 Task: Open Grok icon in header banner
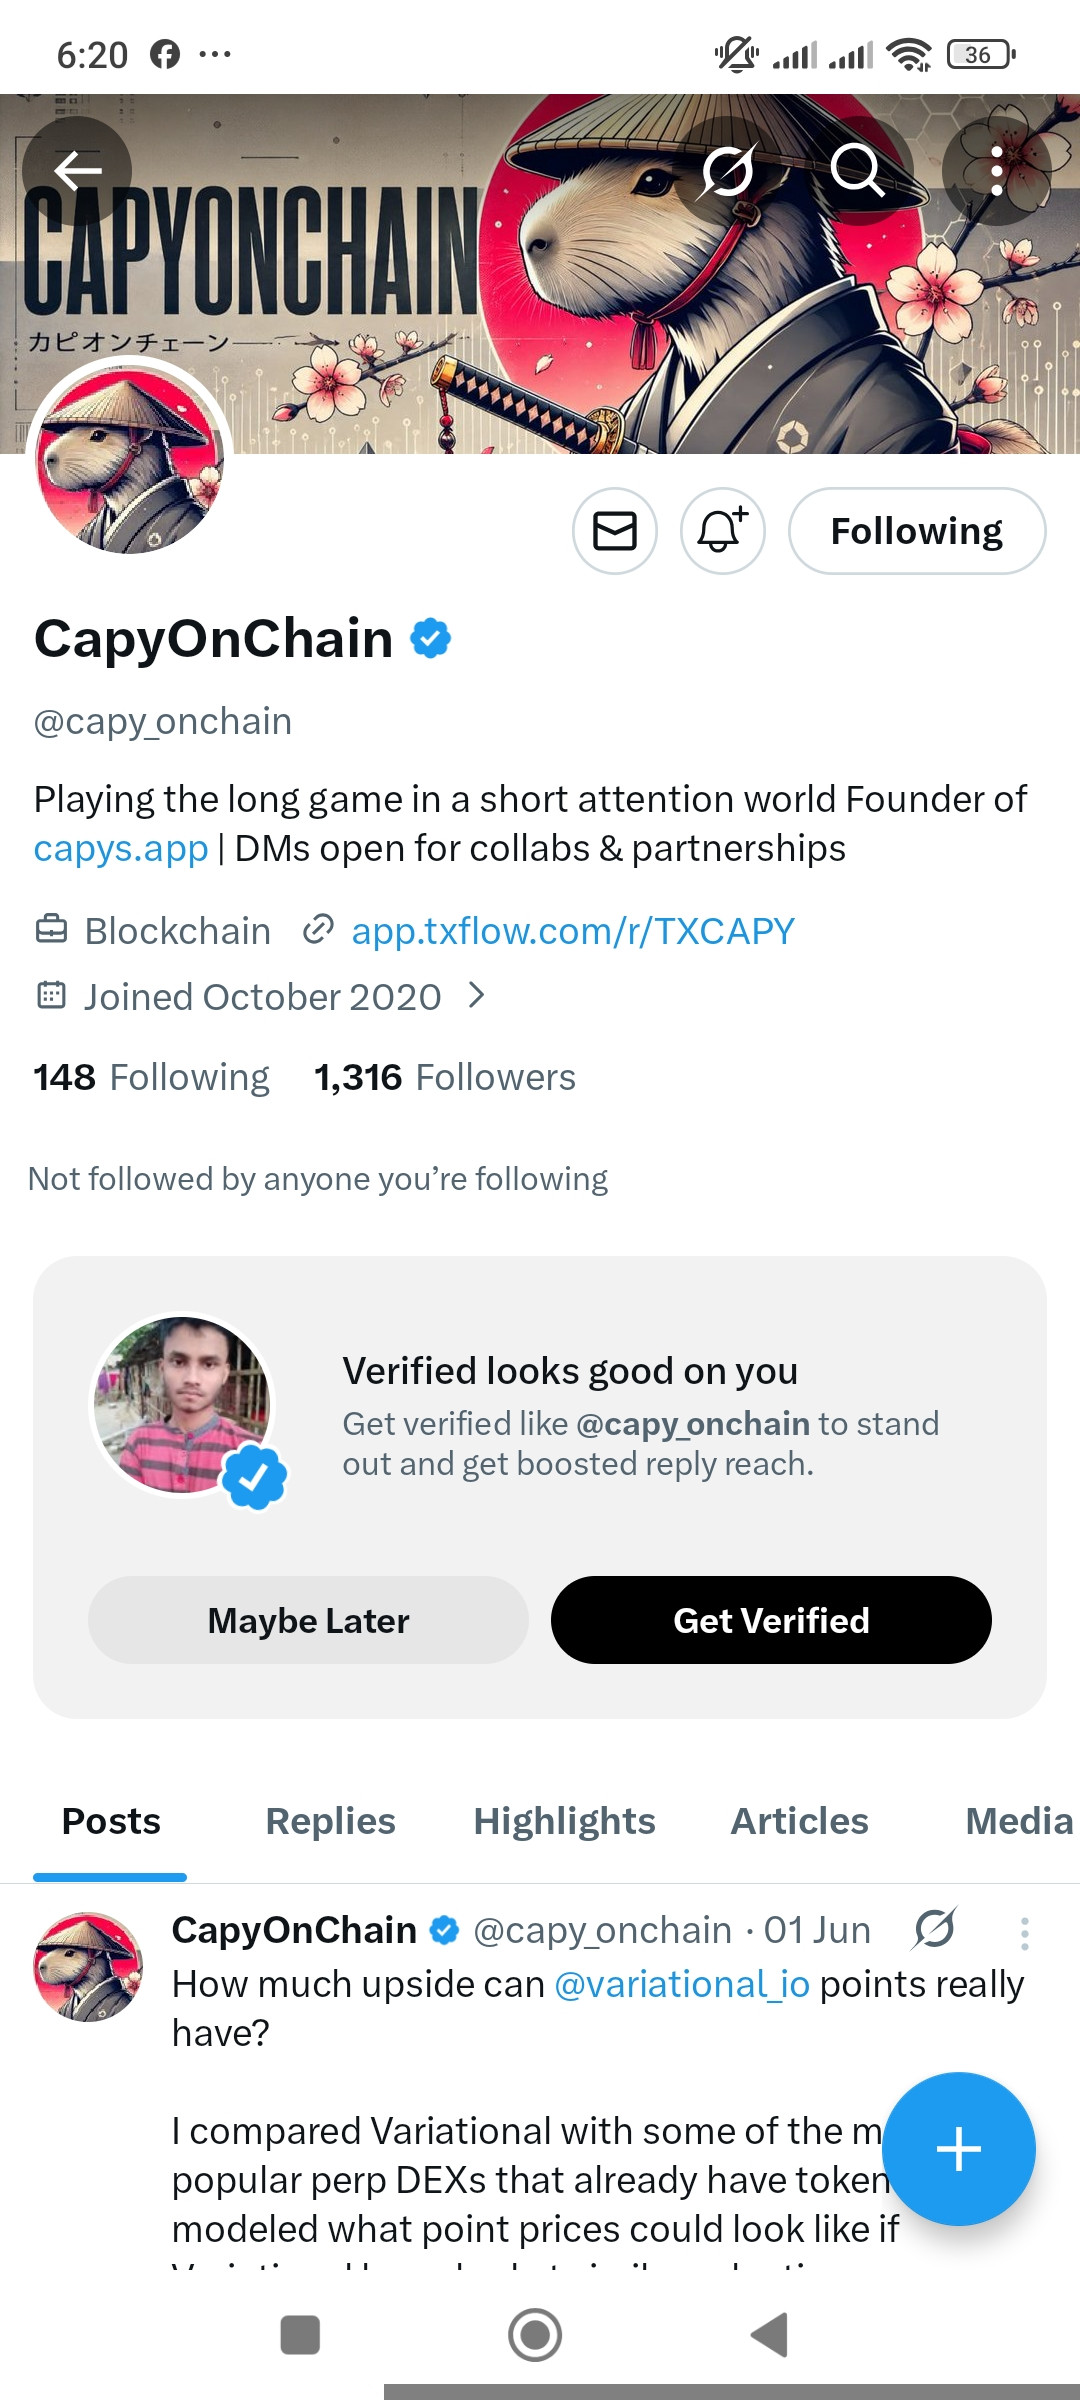click(727, 171)
